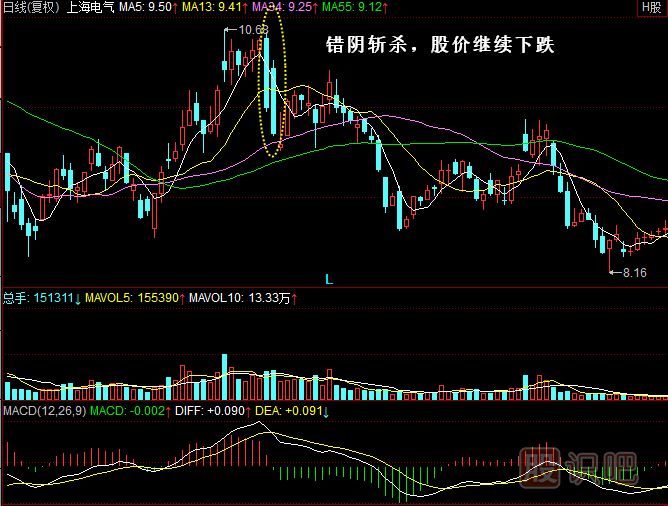
Task: Click the 总手 volume total label
Action: click(x=41, y=298)
